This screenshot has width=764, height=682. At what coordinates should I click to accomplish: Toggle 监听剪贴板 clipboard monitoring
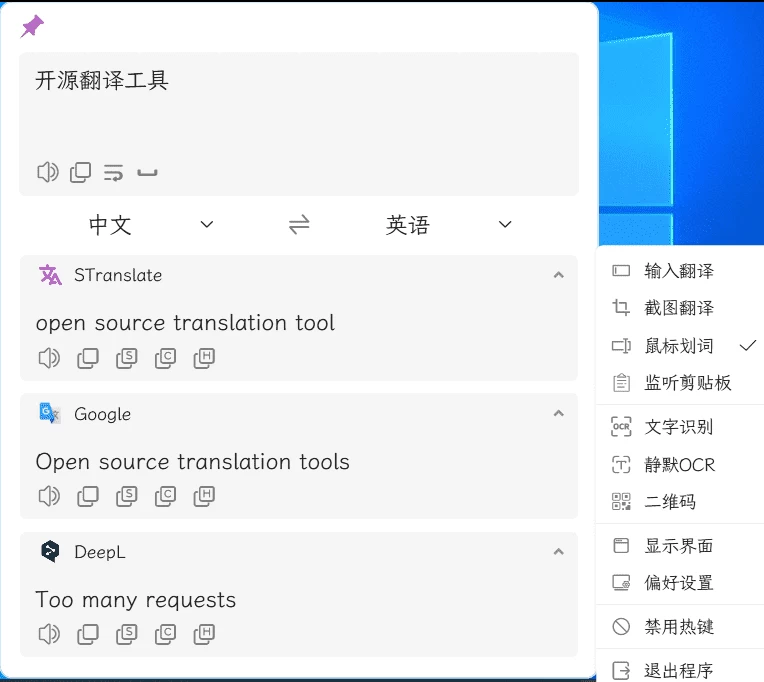(687, 383)
